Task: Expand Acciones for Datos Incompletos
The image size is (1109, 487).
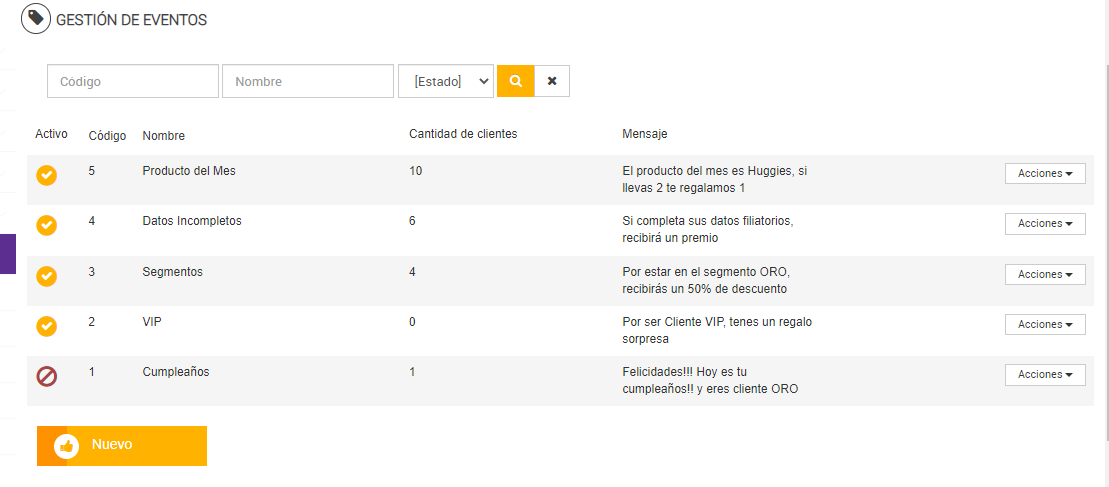Action: 1045,223
